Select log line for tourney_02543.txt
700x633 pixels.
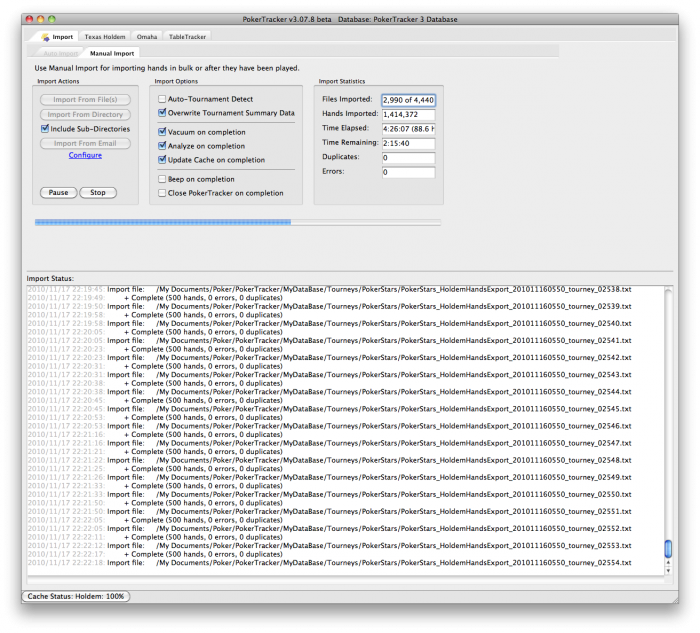pyautogui.click(x=329, y=375)
